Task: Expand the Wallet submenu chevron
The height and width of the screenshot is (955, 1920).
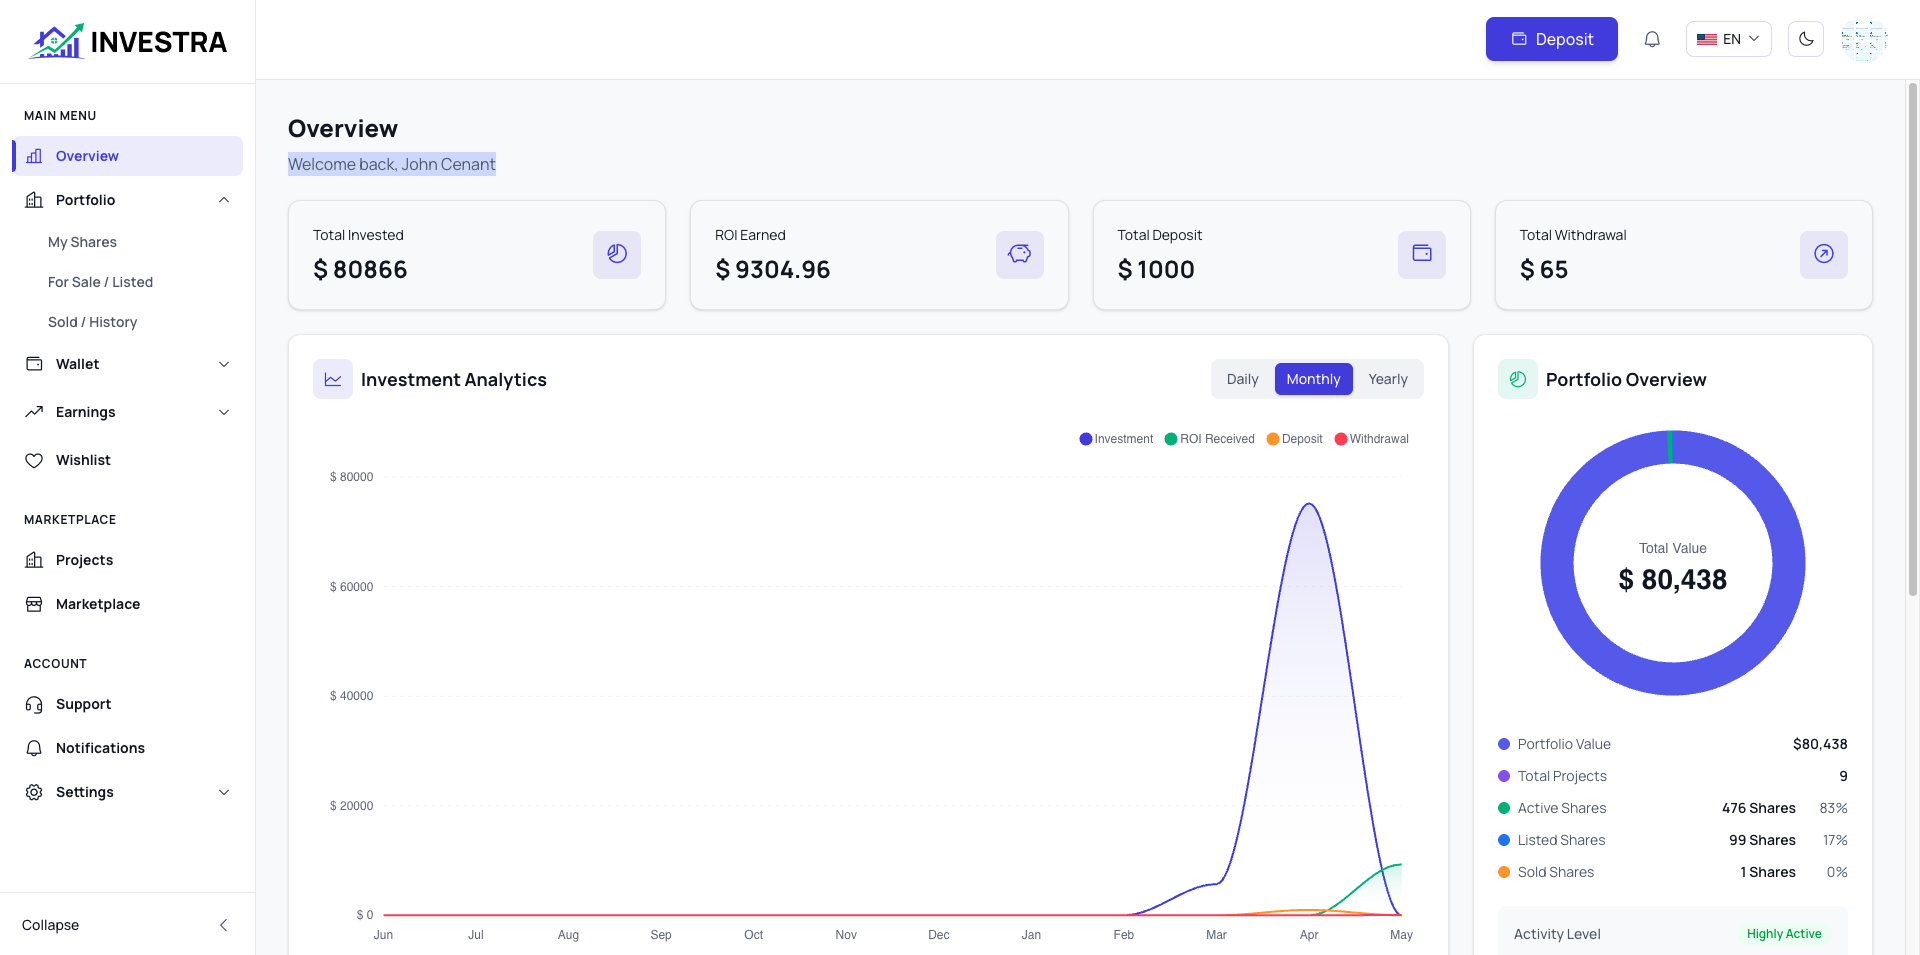Action: pyautogui.click(x=224, y=364)
